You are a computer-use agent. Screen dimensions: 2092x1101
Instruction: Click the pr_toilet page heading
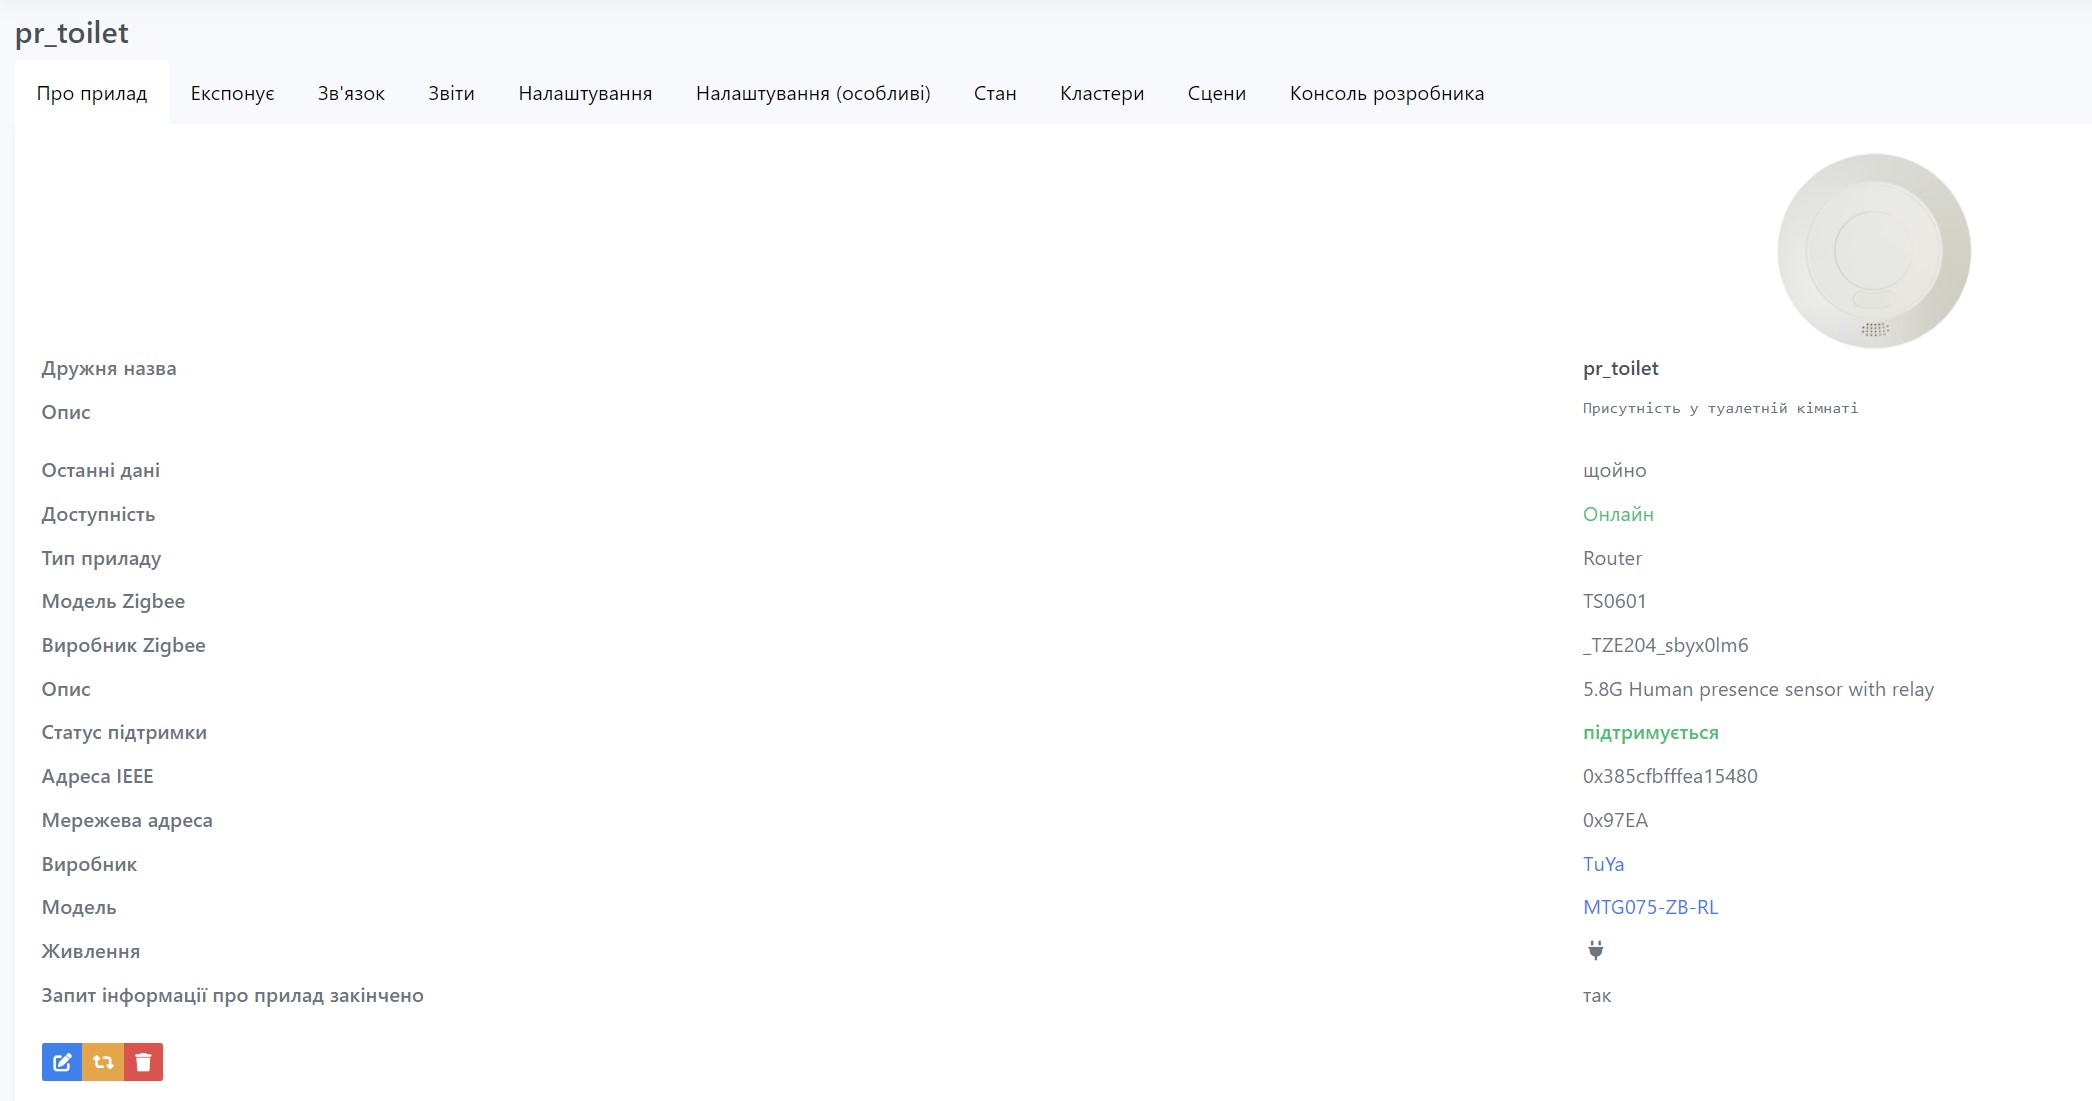72,33
